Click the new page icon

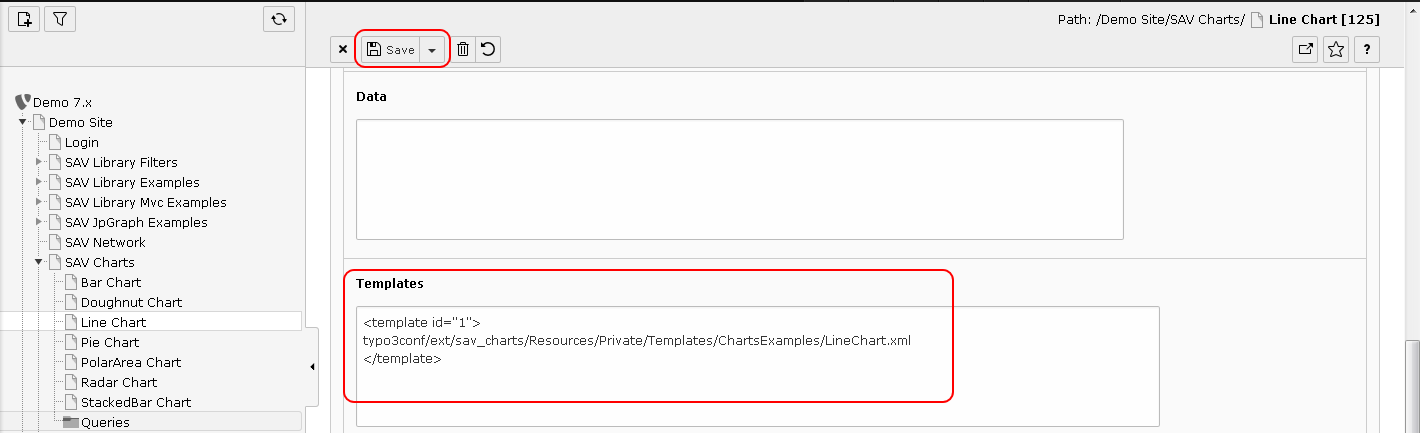tap(25, 18)
